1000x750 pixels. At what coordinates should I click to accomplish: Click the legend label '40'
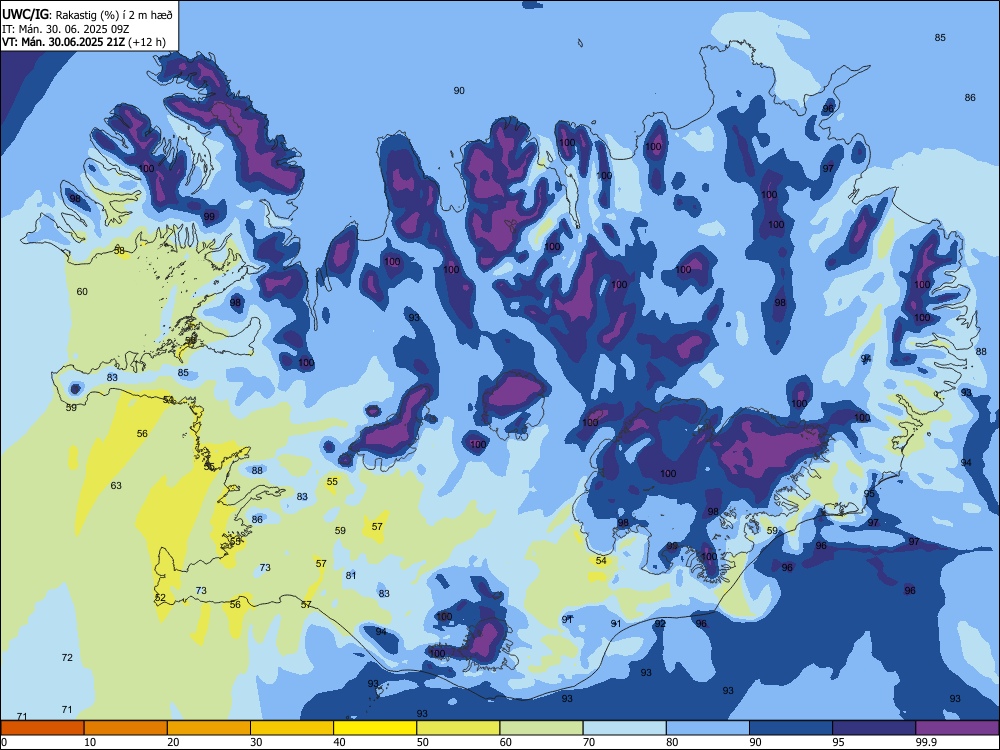(x=340, y=742)
